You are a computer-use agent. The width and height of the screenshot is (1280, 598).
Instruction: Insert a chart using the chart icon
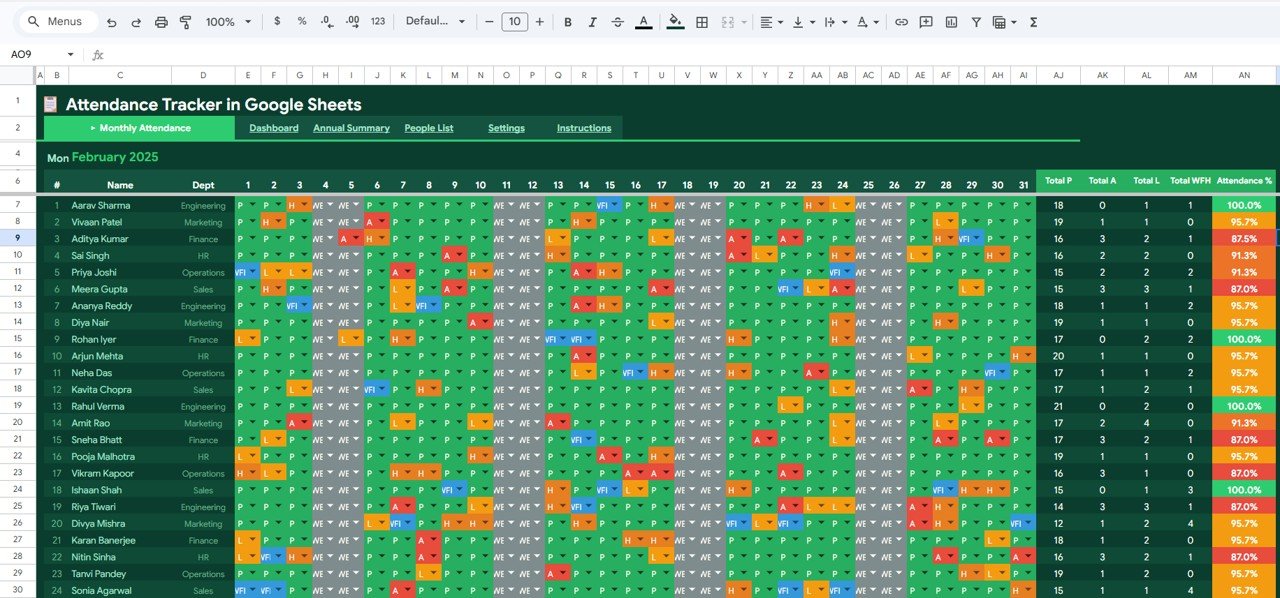tap(951, 22)
